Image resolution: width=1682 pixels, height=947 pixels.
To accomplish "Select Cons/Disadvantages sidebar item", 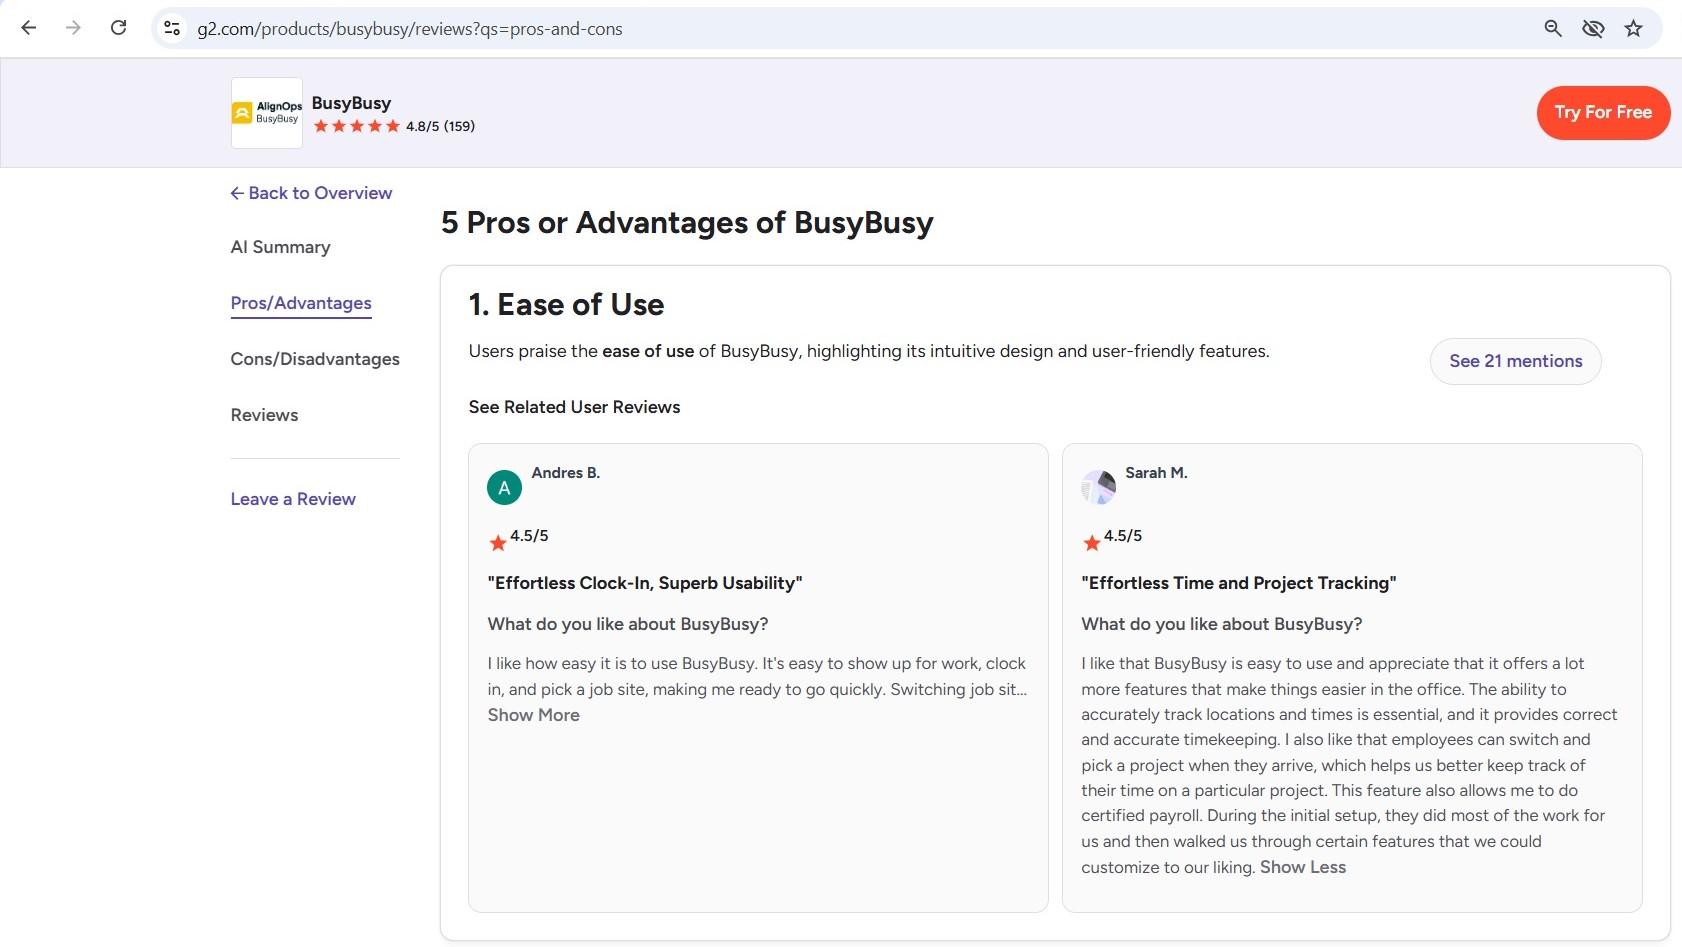I will [x=315, y=359].
